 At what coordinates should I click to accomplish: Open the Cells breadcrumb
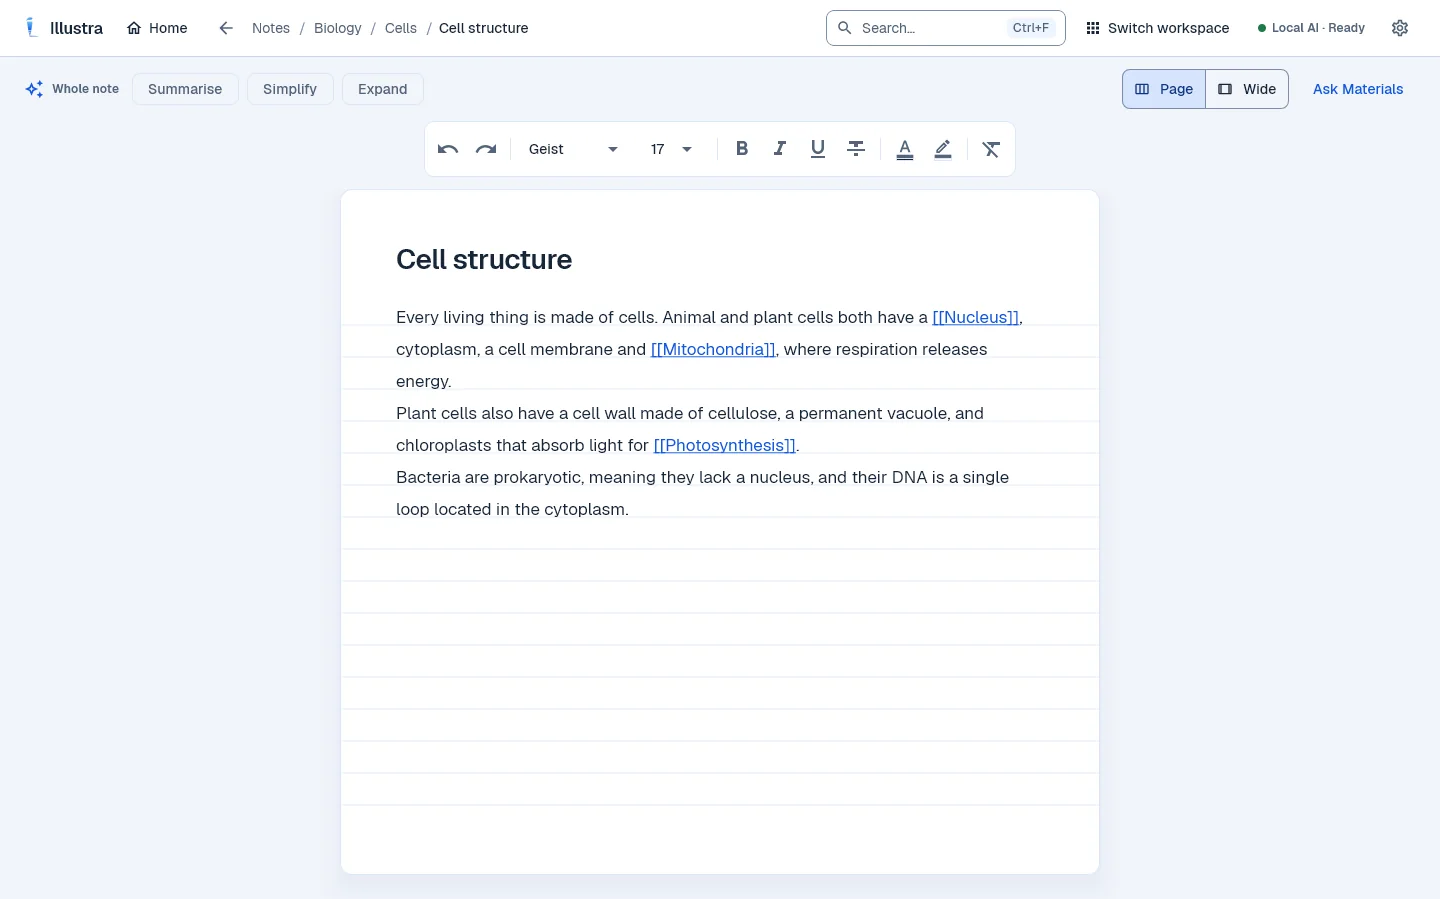(401, 28)
